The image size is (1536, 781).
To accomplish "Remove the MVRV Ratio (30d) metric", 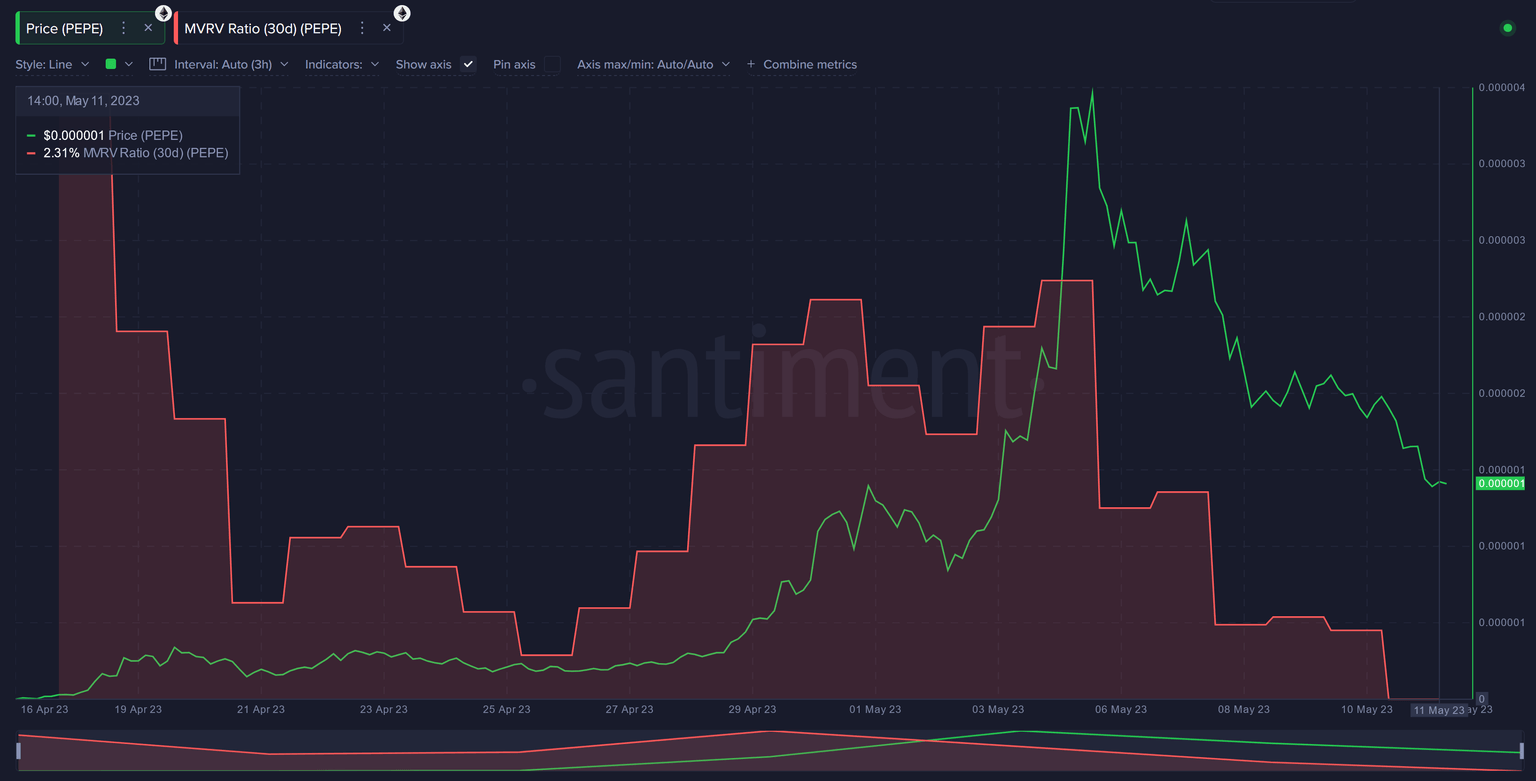I will pos(386,28).
